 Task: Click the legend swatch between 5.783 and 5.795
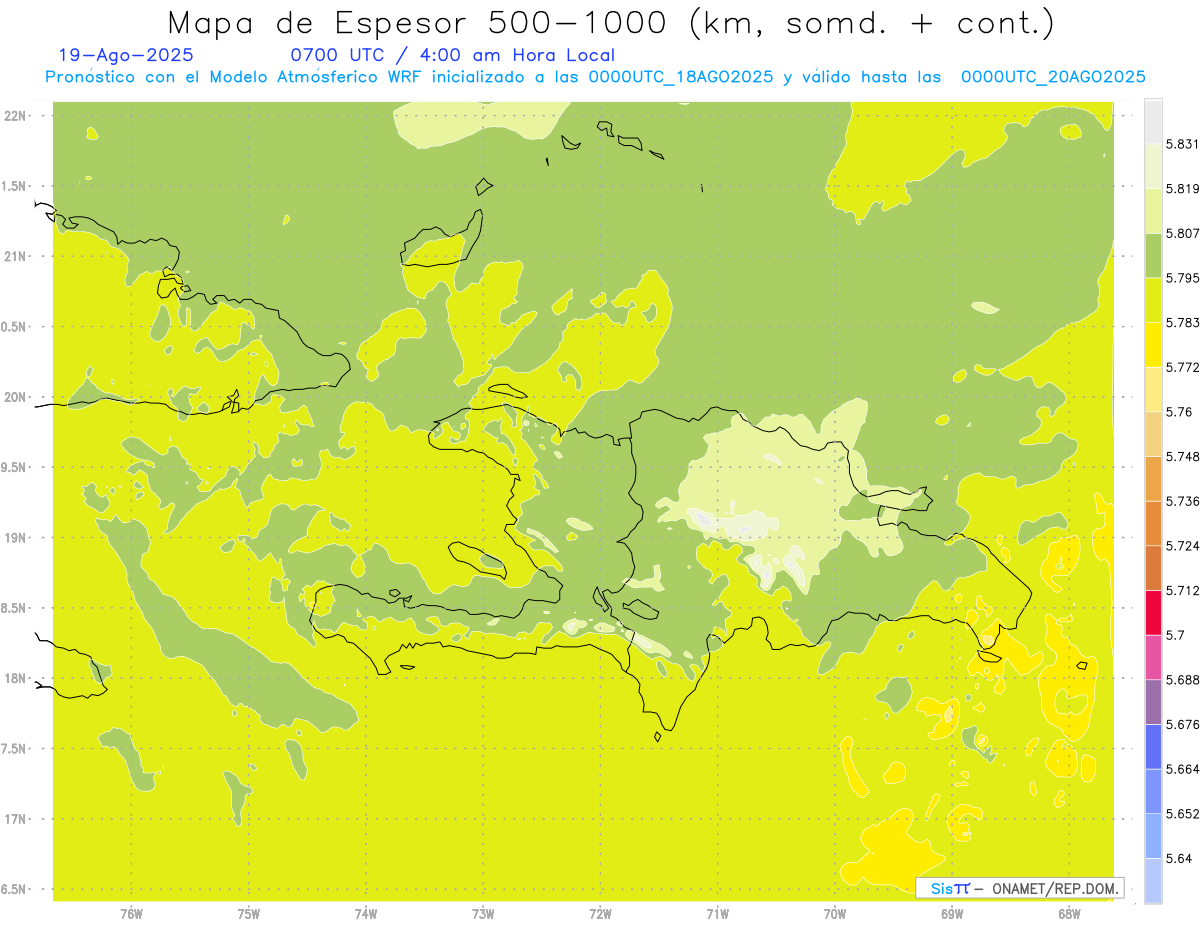coord(1153,300)
